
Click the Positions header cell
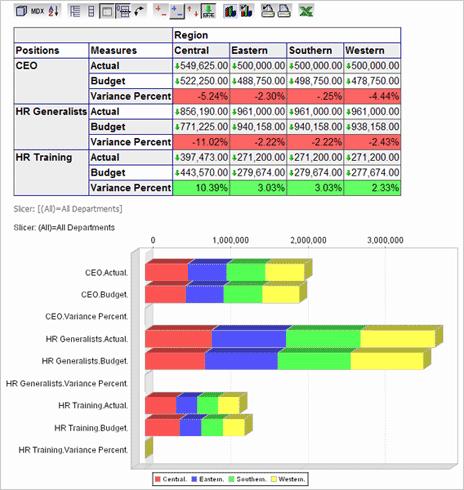coord(51,51)
